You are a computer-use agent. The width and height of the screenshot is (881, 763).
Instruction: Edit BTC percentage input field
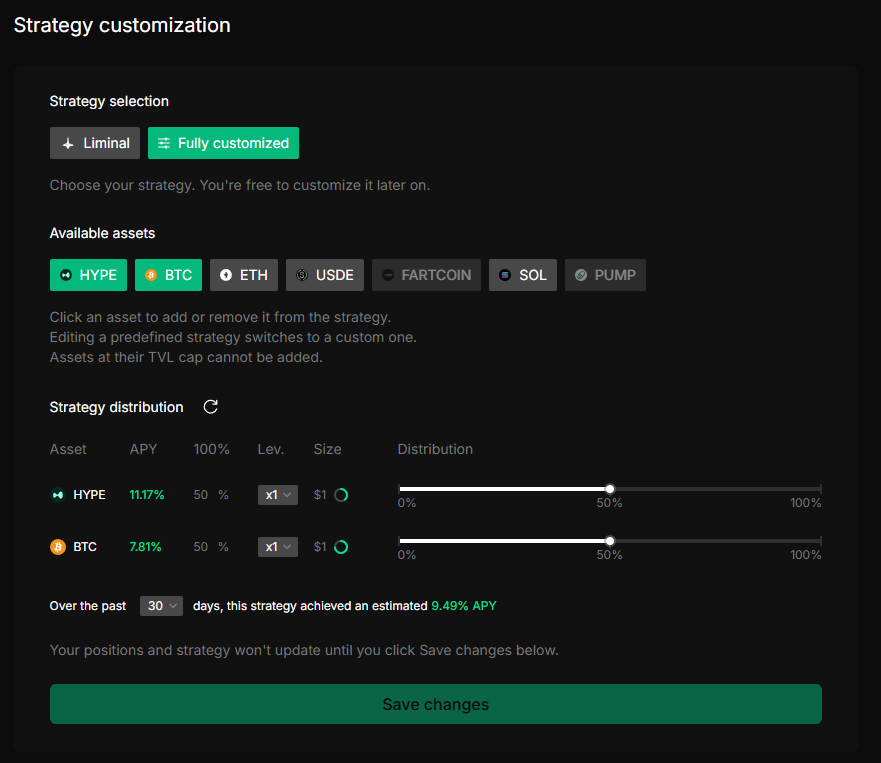click(202, 547)
